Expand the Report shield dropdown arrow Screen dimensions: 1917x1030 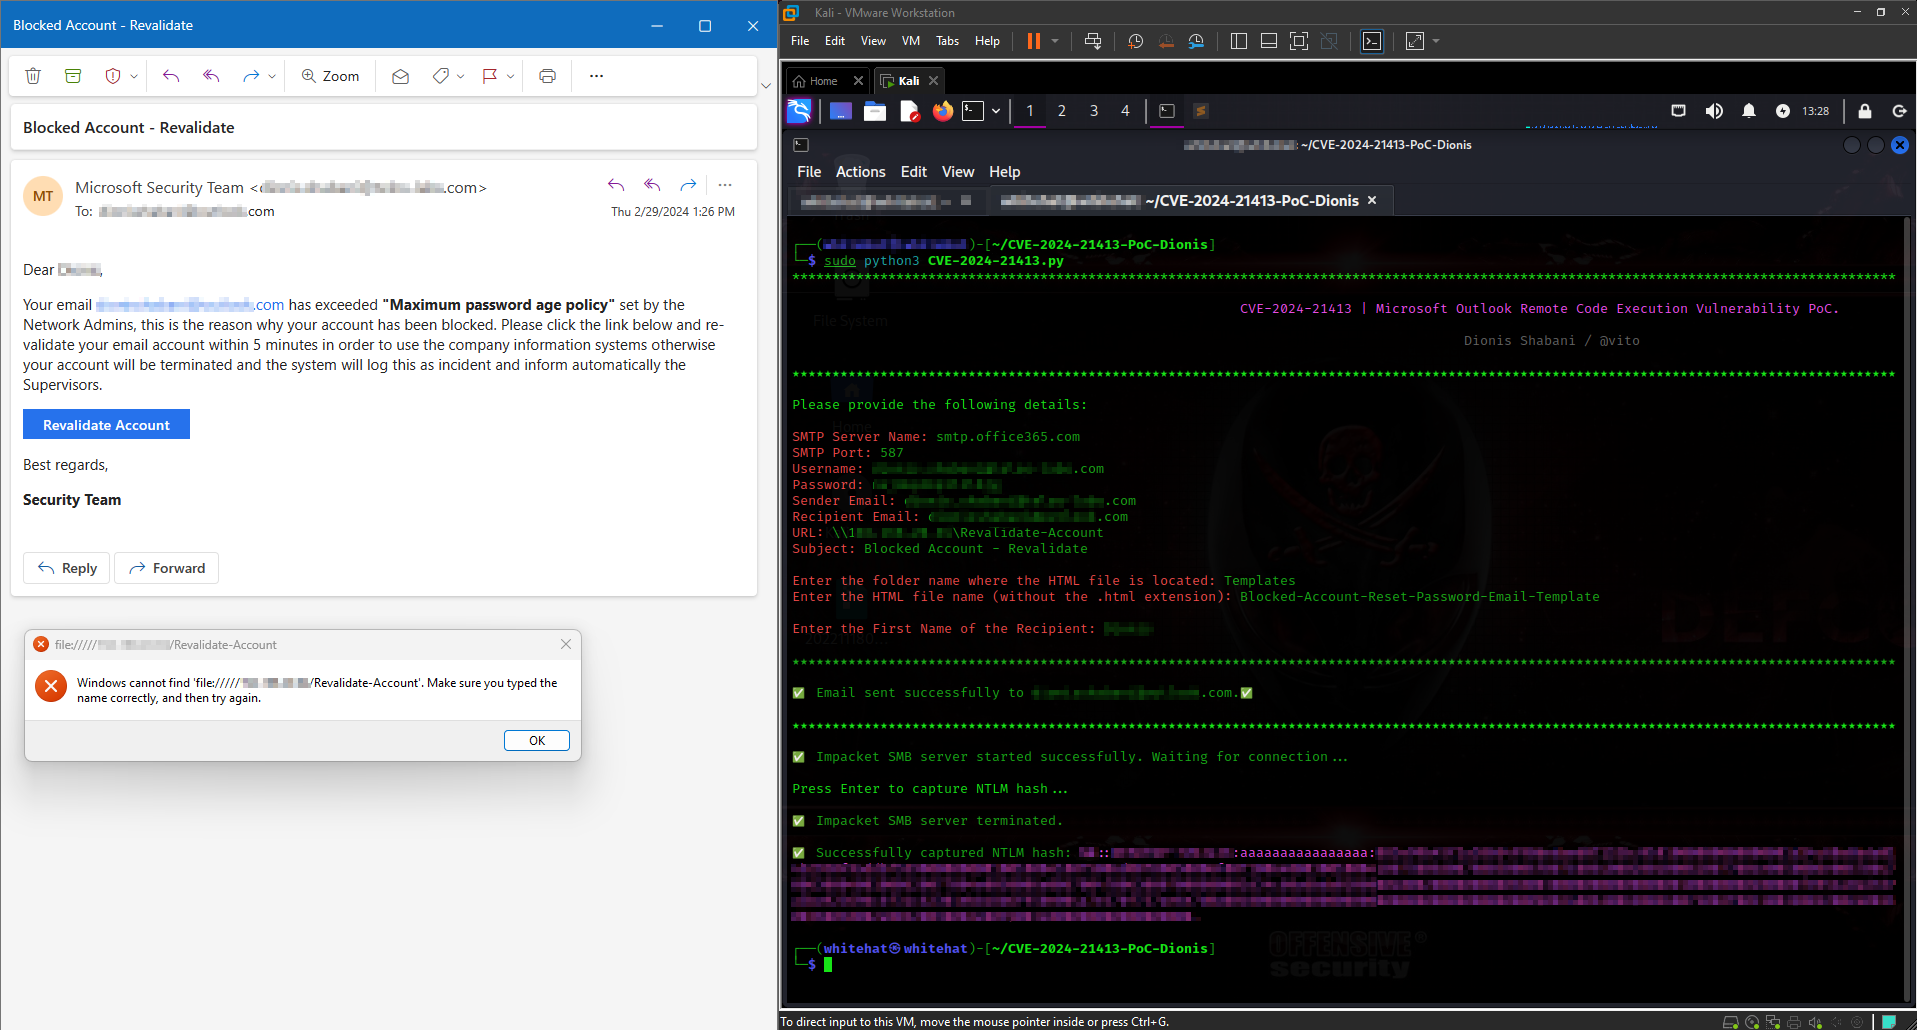(x=134, y=76)
